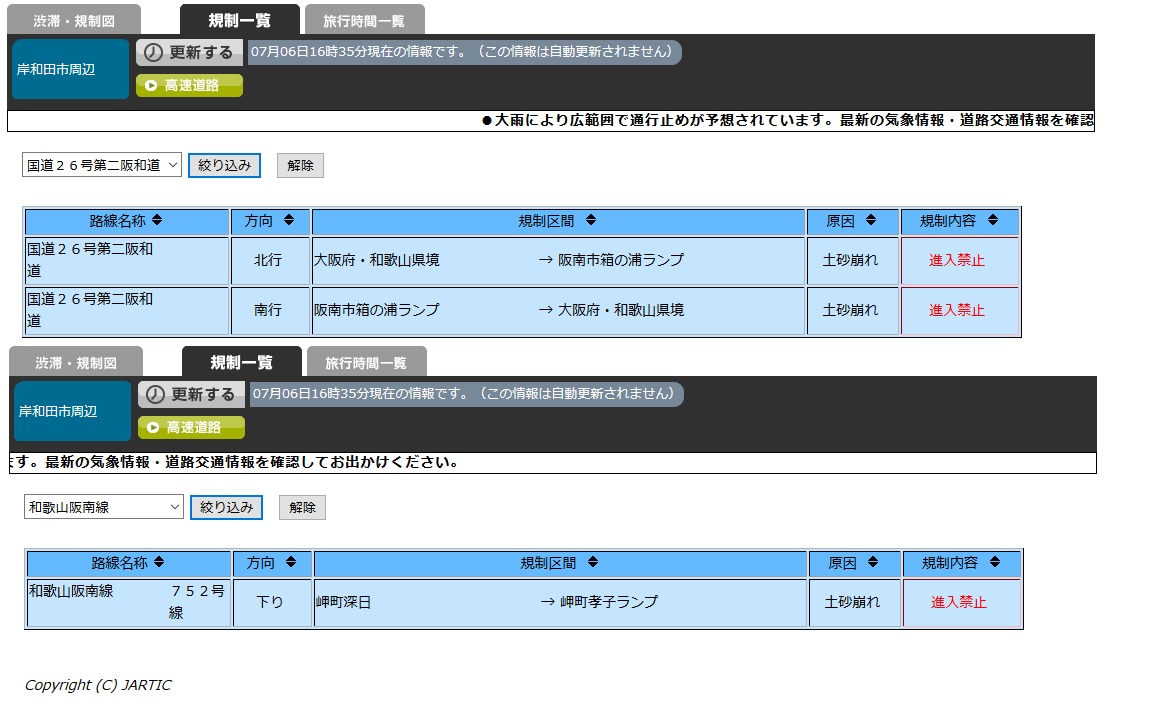Sort by 規制内容 in the 和歌山阪南線 table

click(x=998, y=563)
